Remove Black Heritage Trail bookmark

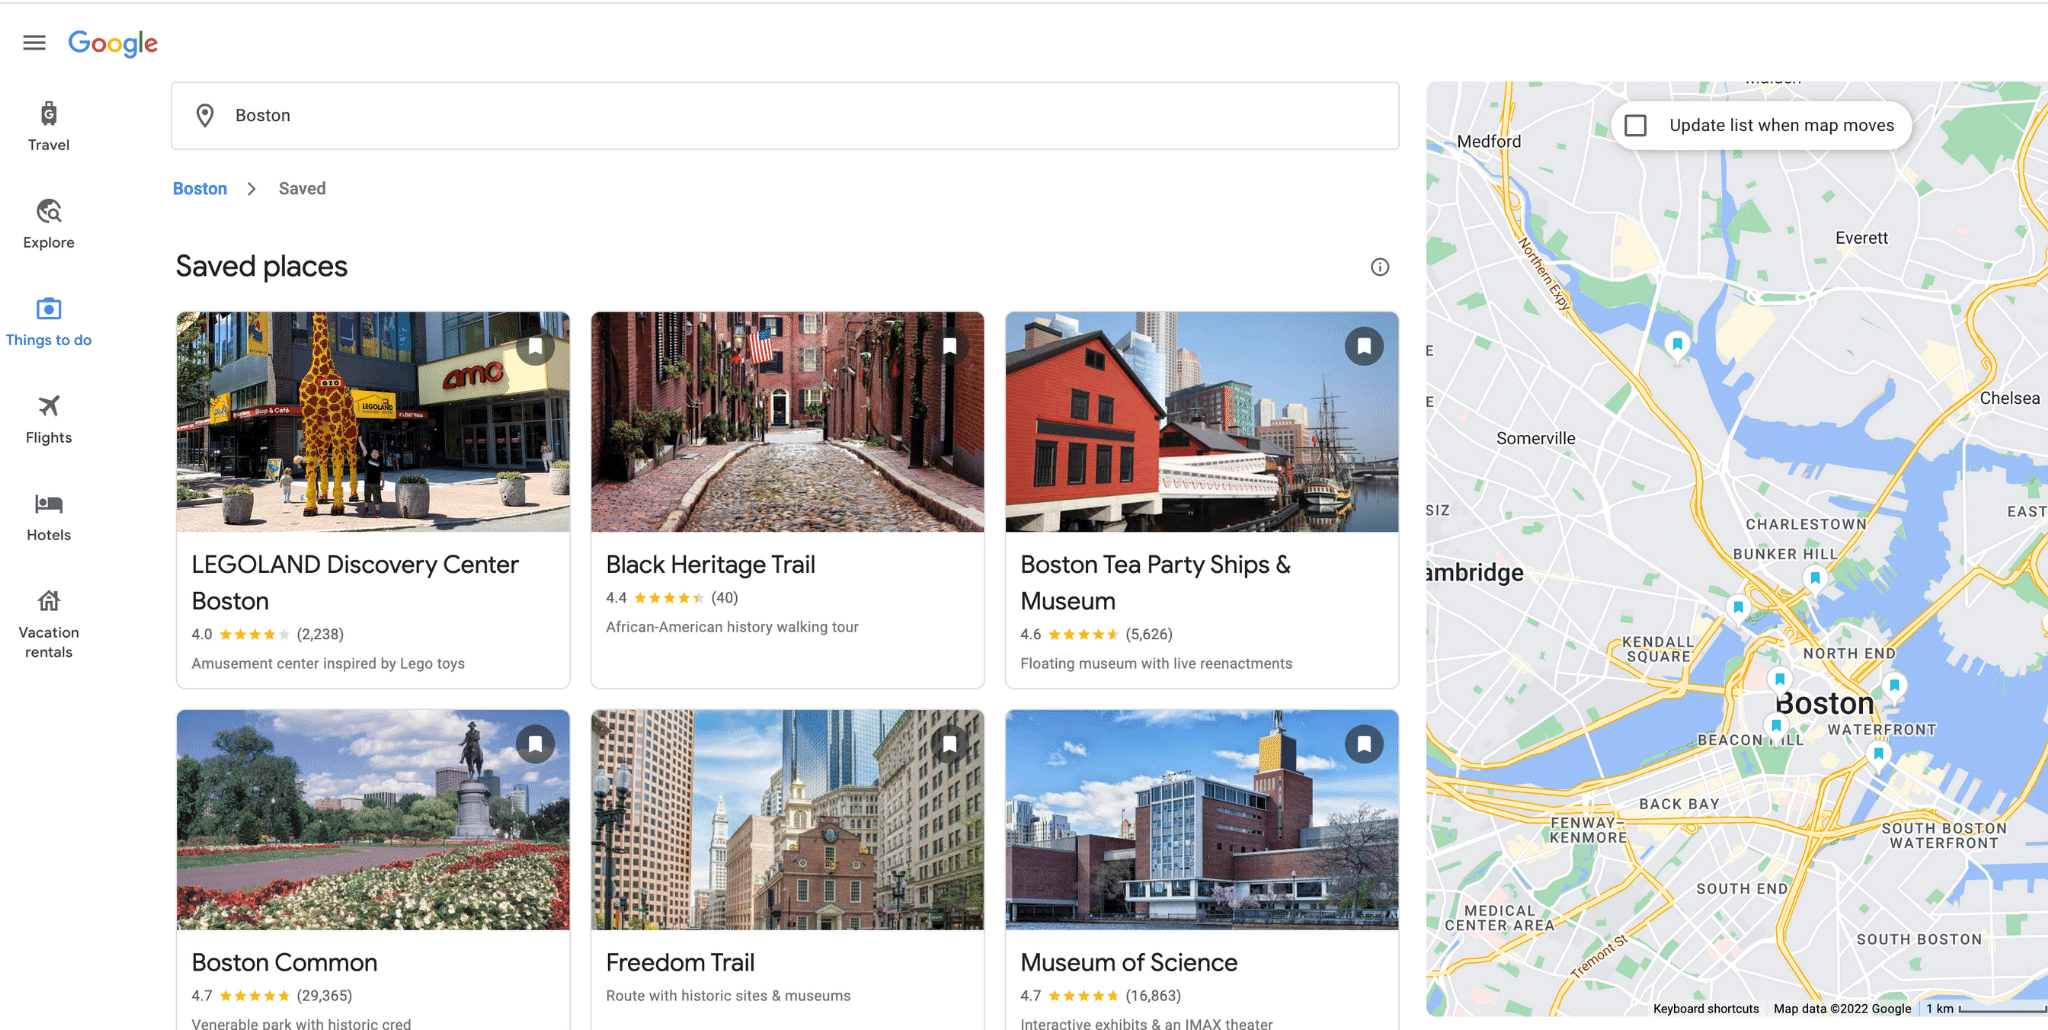point(950,347)
